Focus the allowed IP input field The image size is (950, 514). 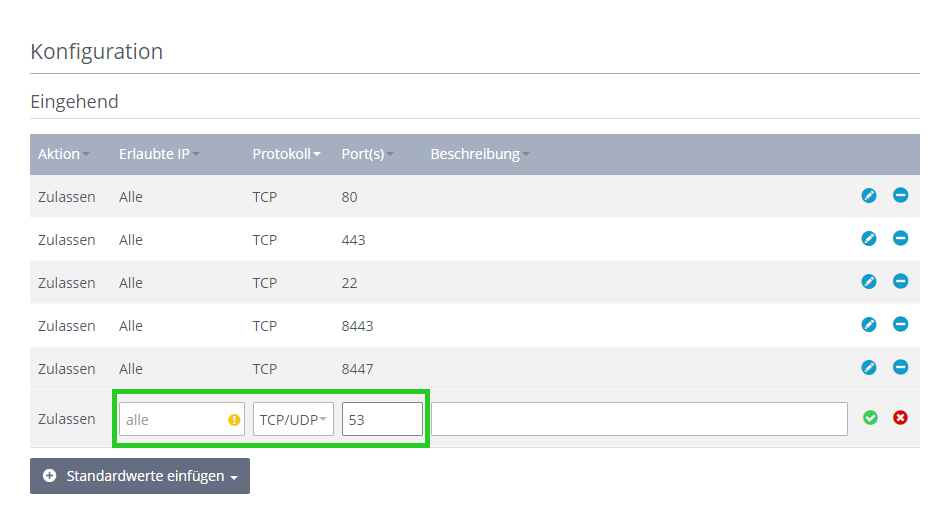[x=182, y=419]
